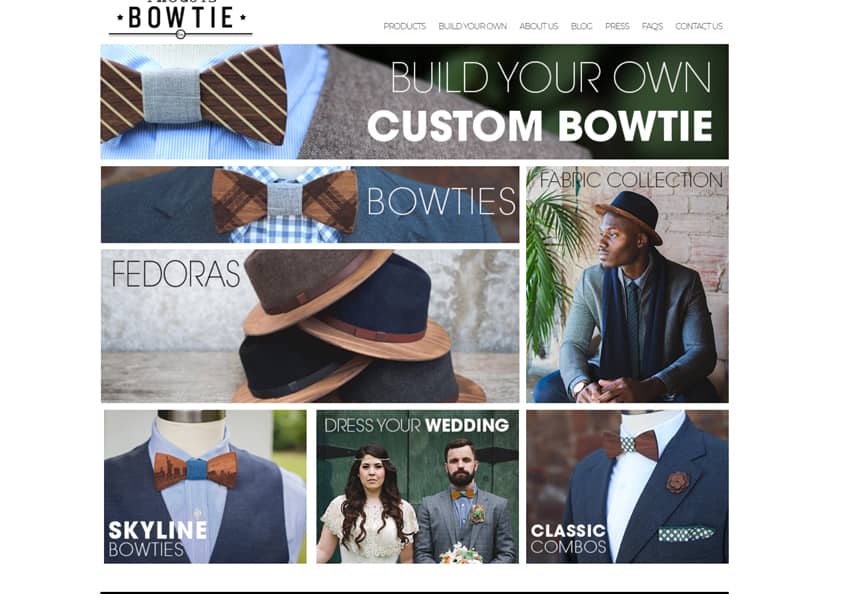The image size is (850, 600).
Task: Click the striped wooden bowtie in hero image
Action: 194,95
